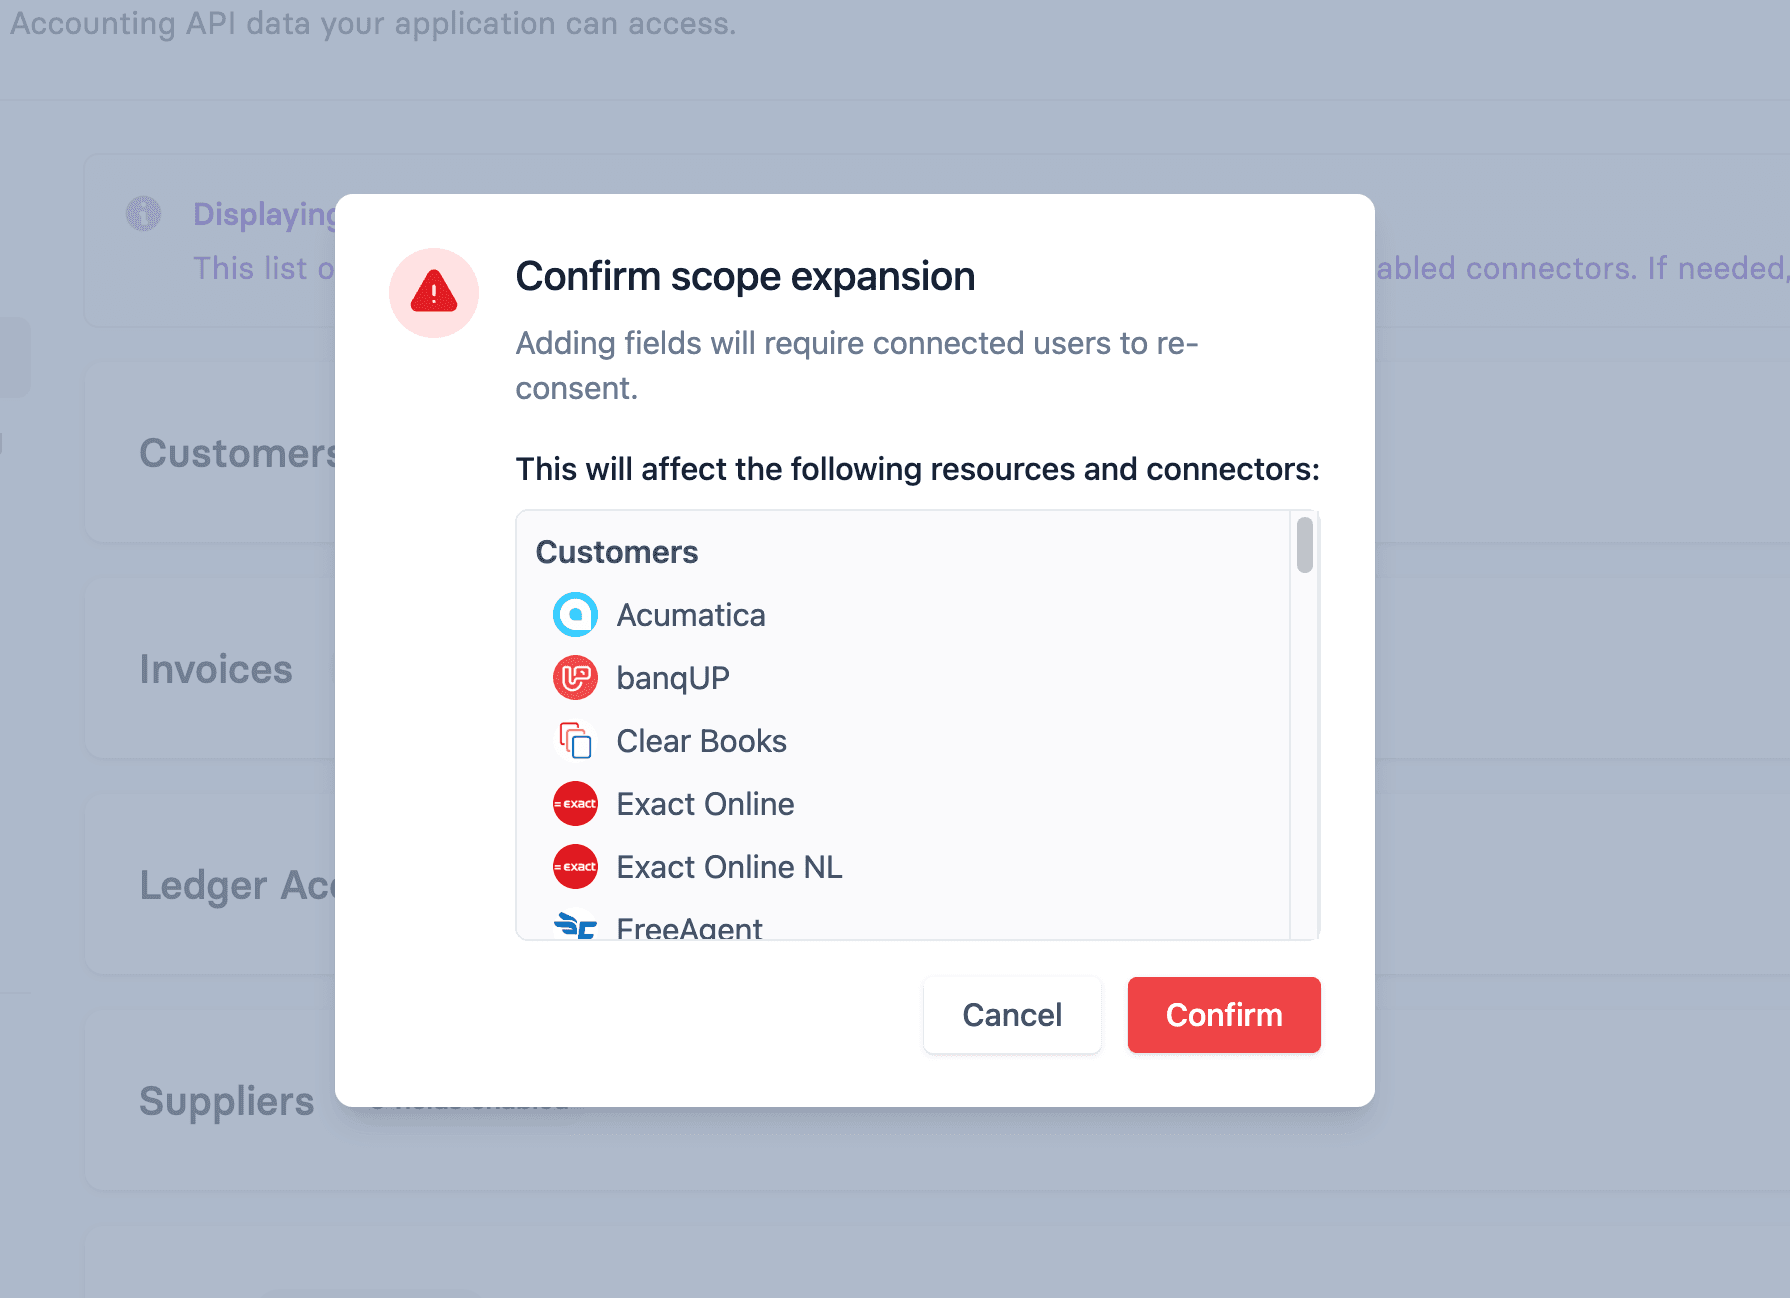Click the FreeAgent connector icon
Screen dimensions: 1790x1298
(x=574, y=927)
